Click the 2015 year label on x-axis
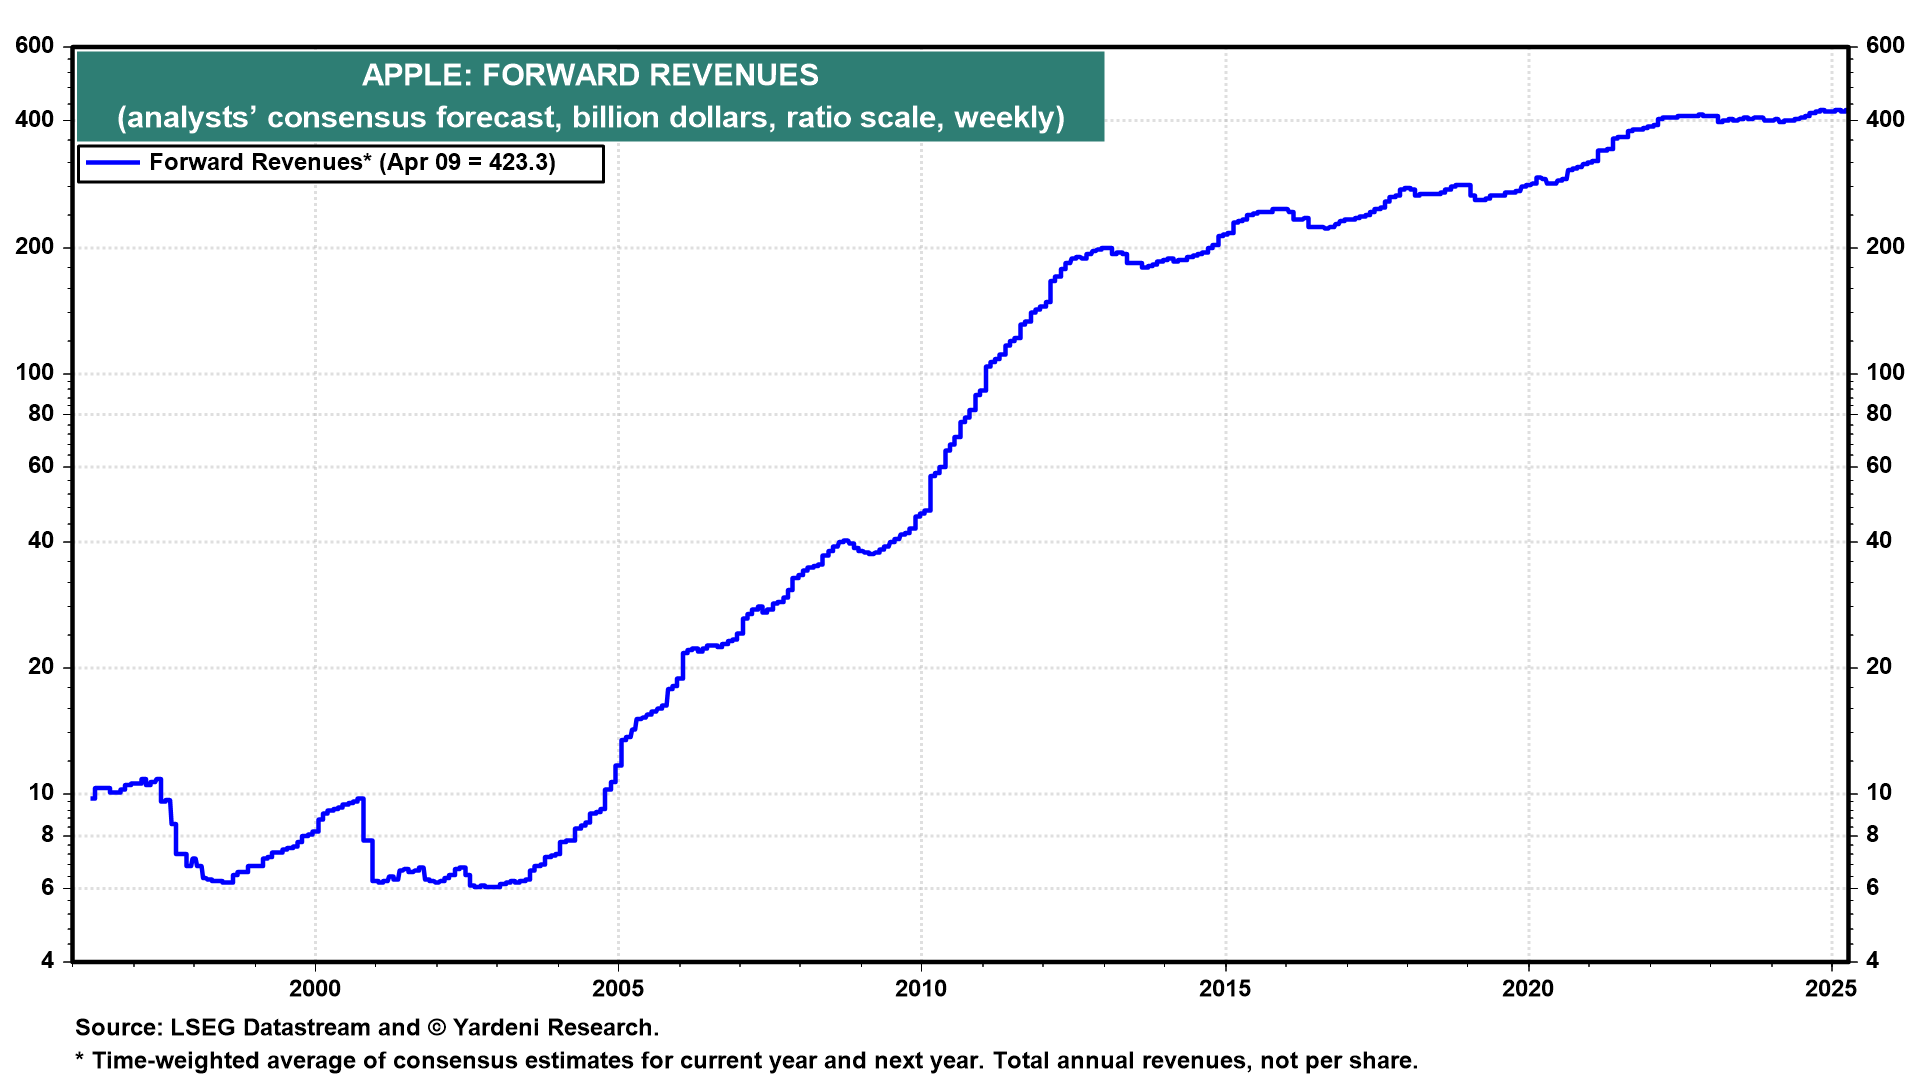 click(1225, 989)
